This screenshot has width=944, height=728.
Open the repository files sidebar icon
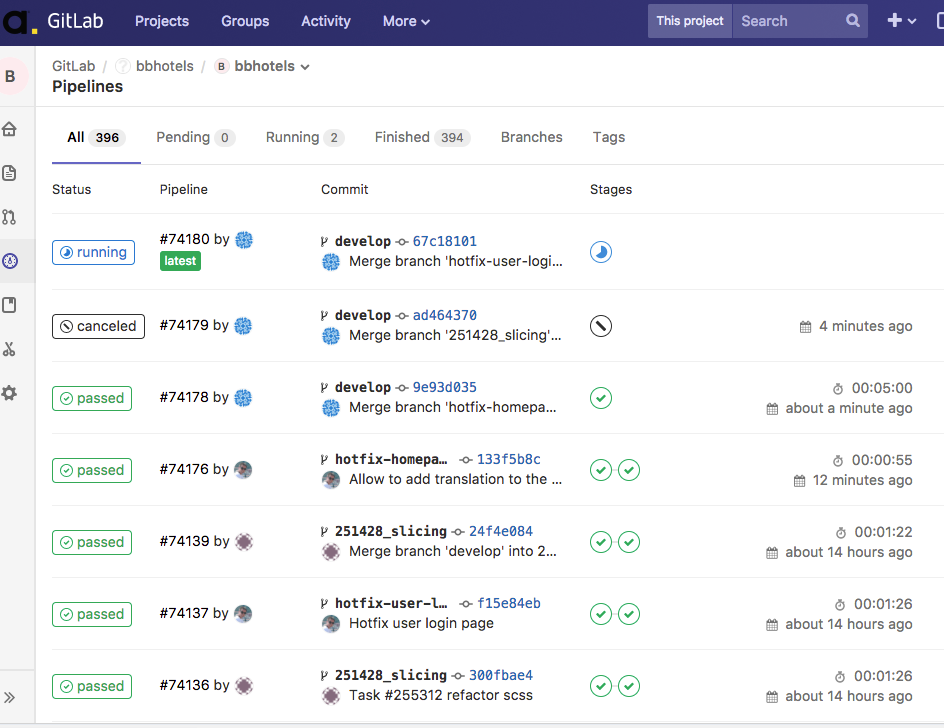[x=9, y=173]
